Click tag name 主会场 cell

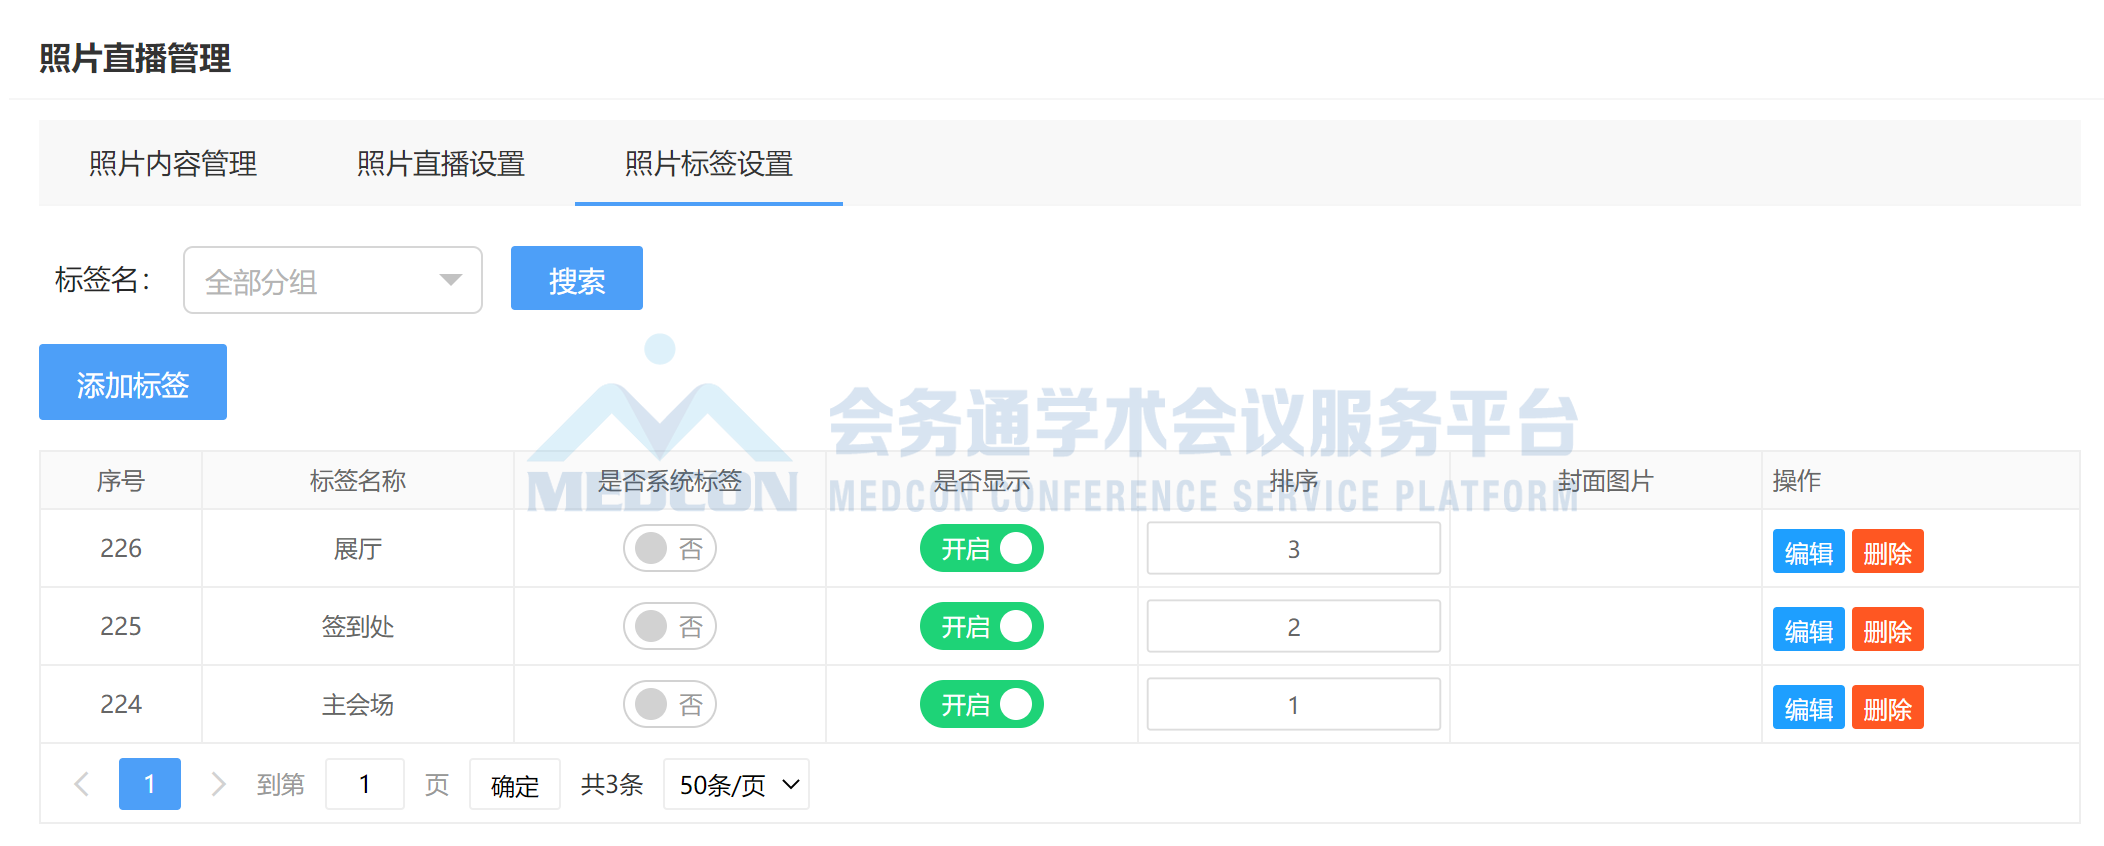point(358,705)
